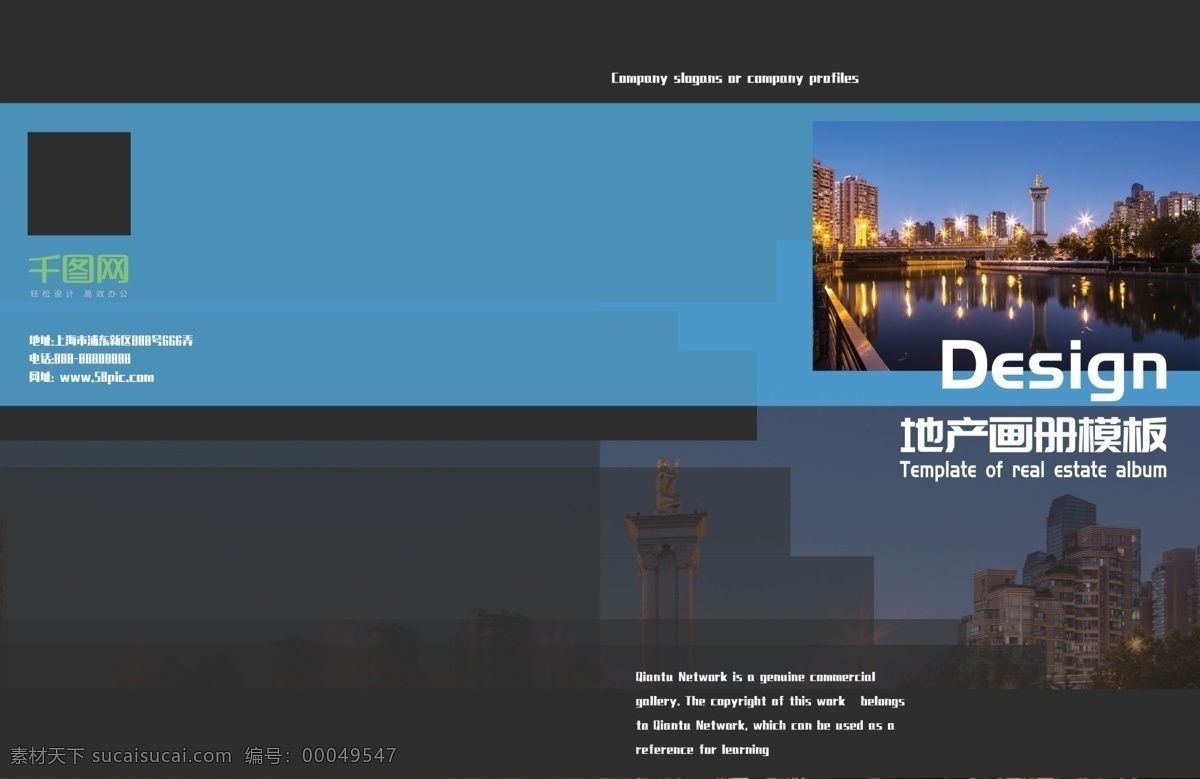Click the text "Company slogans or company profiles"
The height and width of the screenshot is (779, 1200).
[x=735, y=78]
